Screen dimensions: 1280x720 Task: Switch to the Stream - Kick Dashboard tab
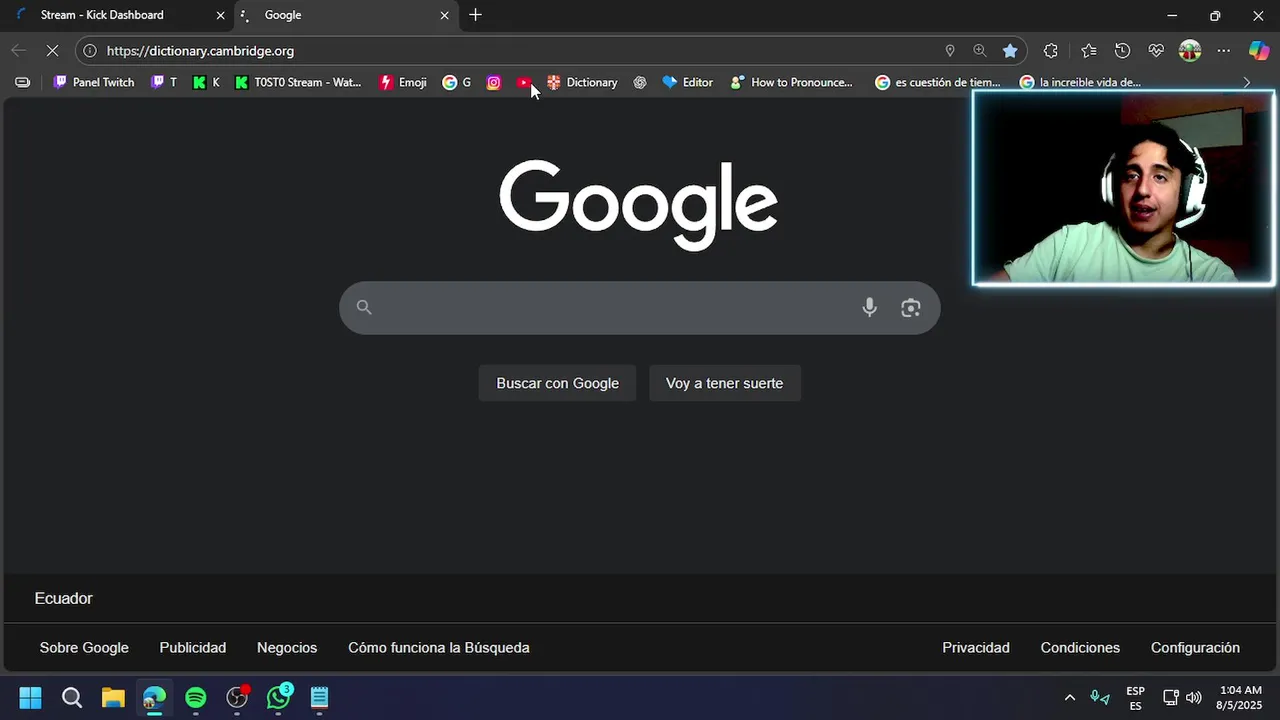click(x=118, y=15)
